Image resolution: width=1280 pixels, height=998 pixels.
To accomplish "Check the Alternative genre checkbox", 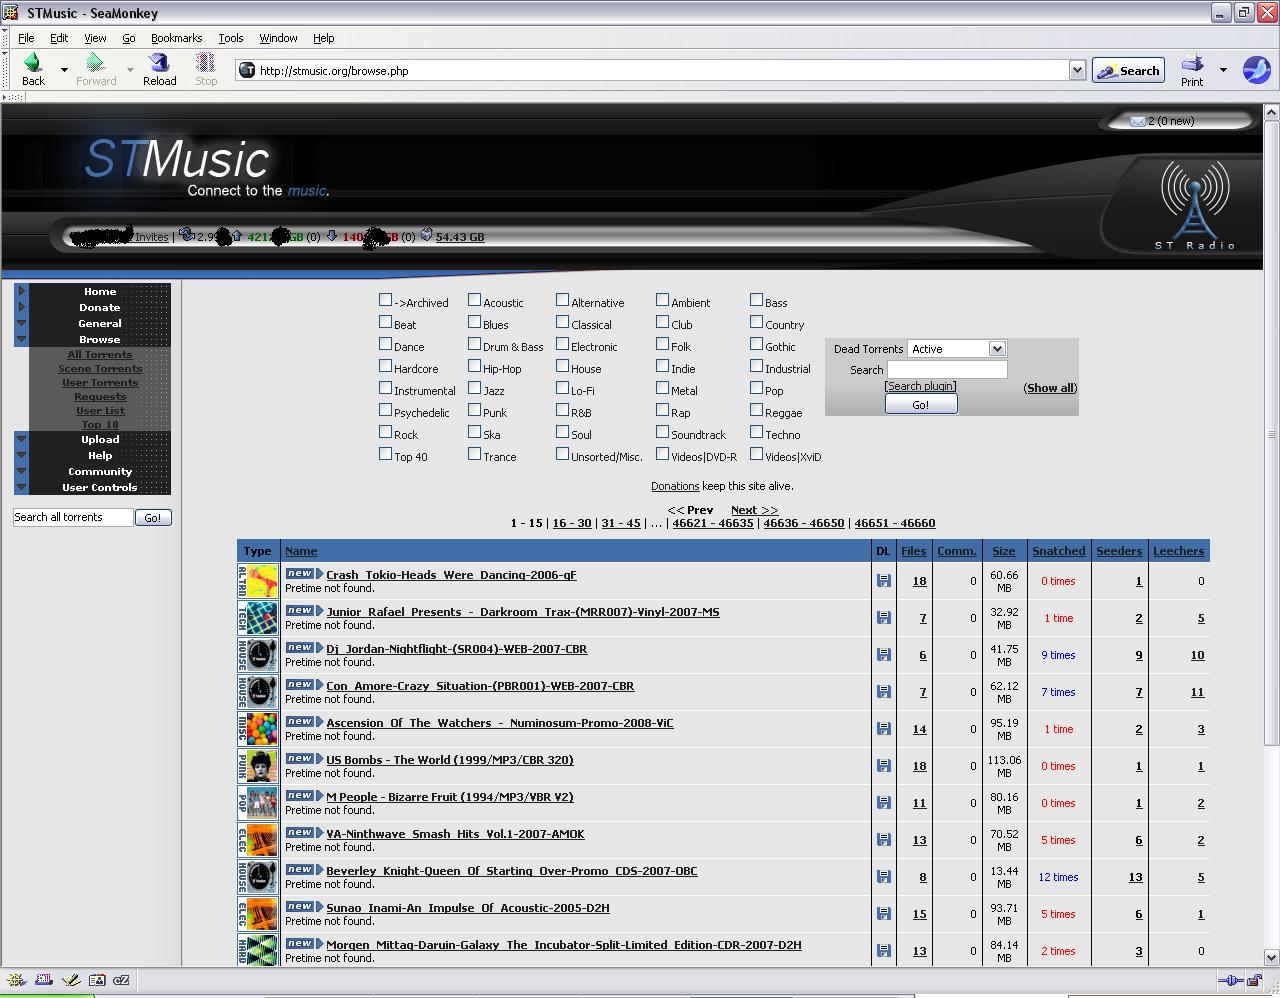I will point(562,300).
